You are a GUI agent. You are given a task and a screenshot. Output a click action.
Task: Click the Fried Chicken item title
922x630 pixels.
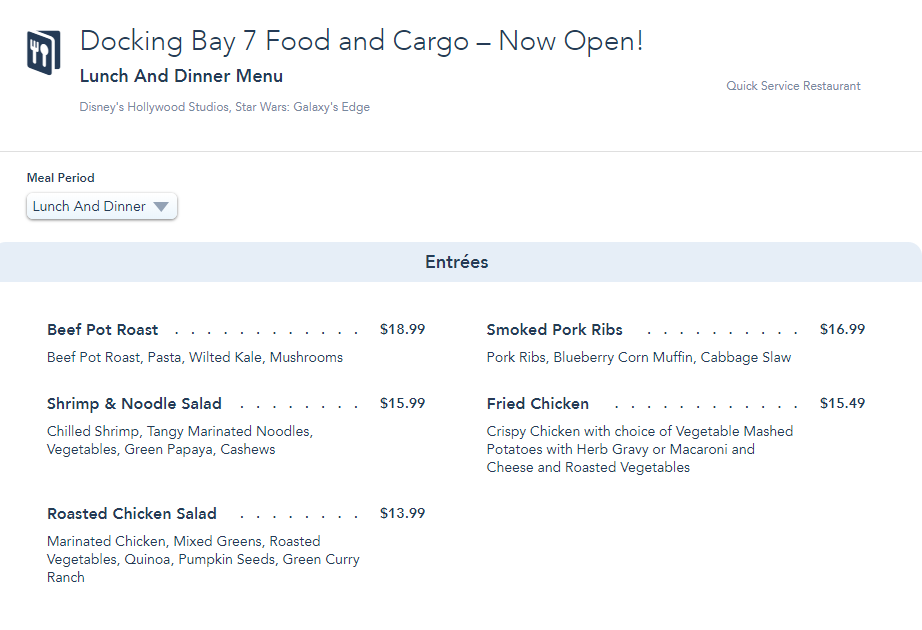[x=538, y=404]
